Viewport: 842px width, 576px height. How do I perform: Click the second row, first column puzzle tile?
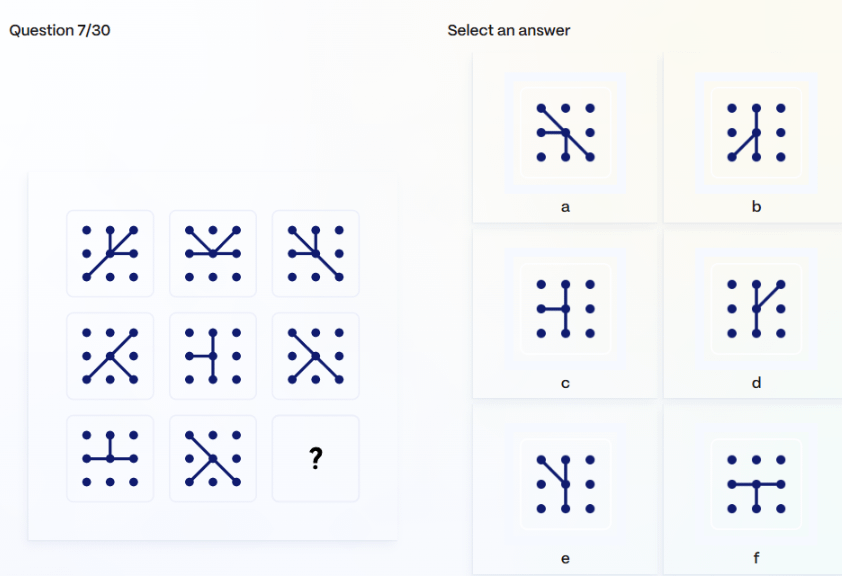click(x=110, y=356)
